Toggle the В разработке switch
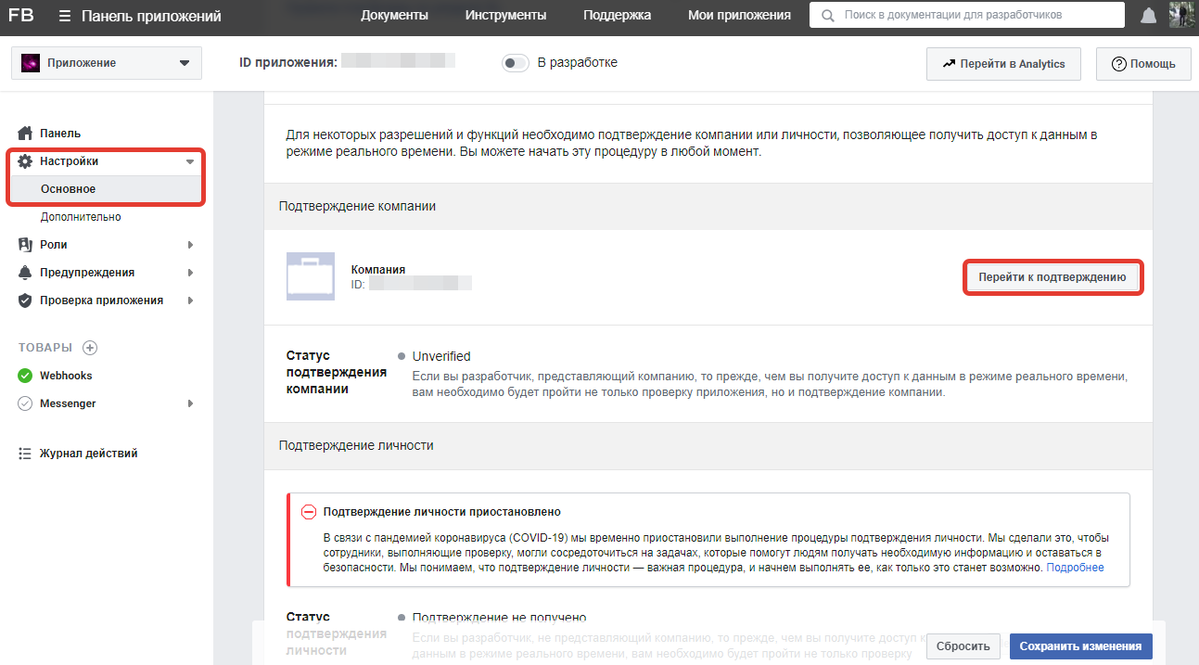Image resolution: width=1199 pixels, height=665 pixels. coord(515,63)
